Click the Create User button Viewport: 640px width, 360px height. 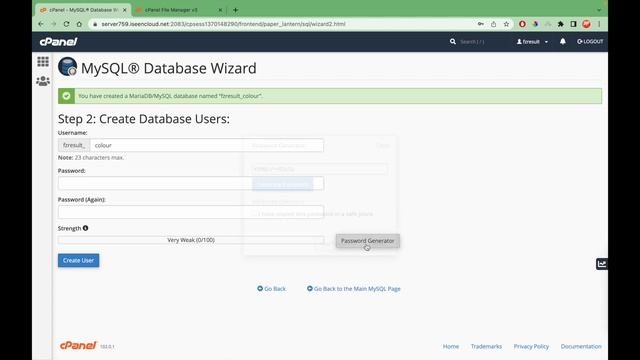78,260
